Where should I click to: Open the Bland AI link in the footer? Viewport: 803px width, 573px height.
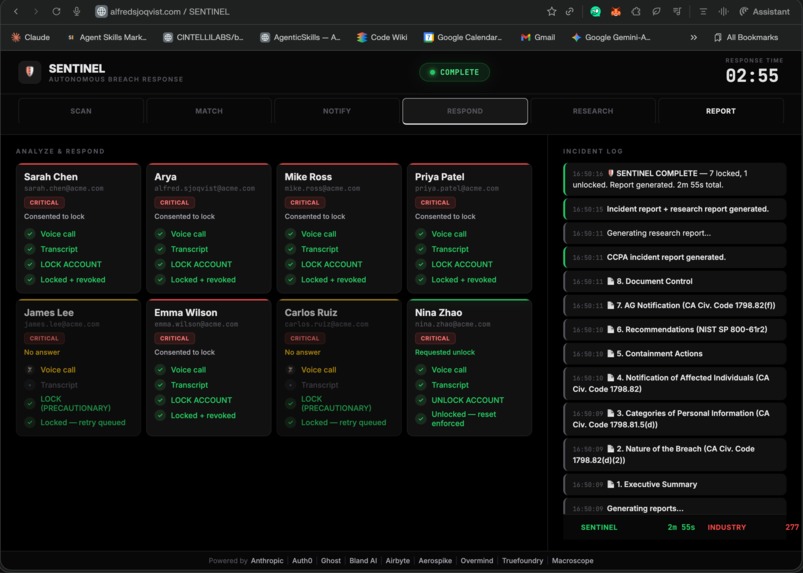pos(363,561)
